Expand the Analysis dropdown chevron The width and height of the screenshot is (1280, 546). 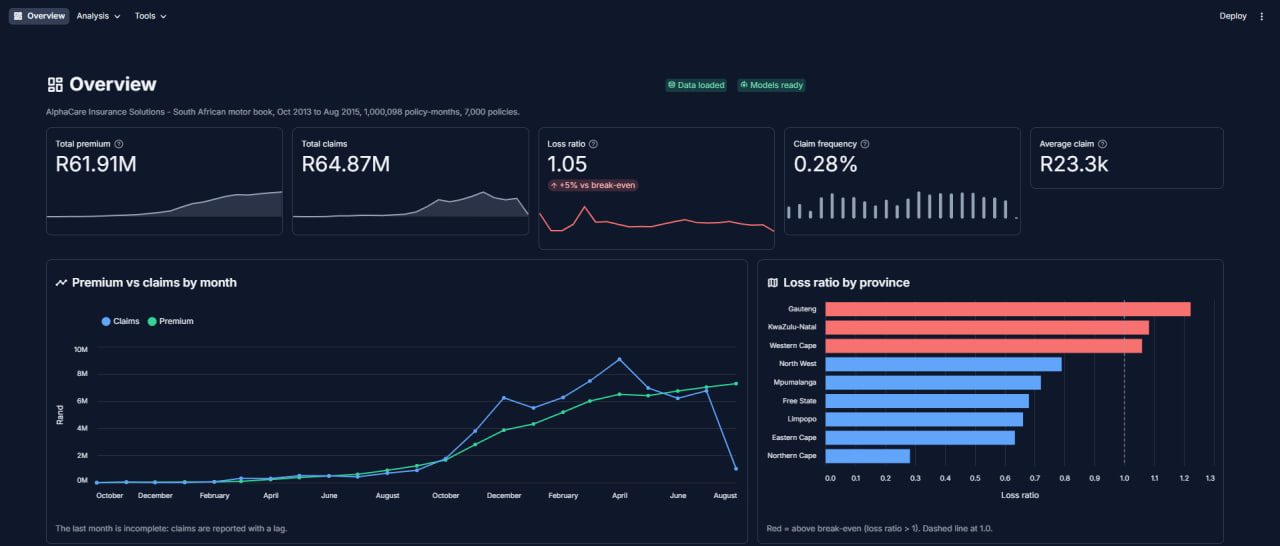point(117,17)
